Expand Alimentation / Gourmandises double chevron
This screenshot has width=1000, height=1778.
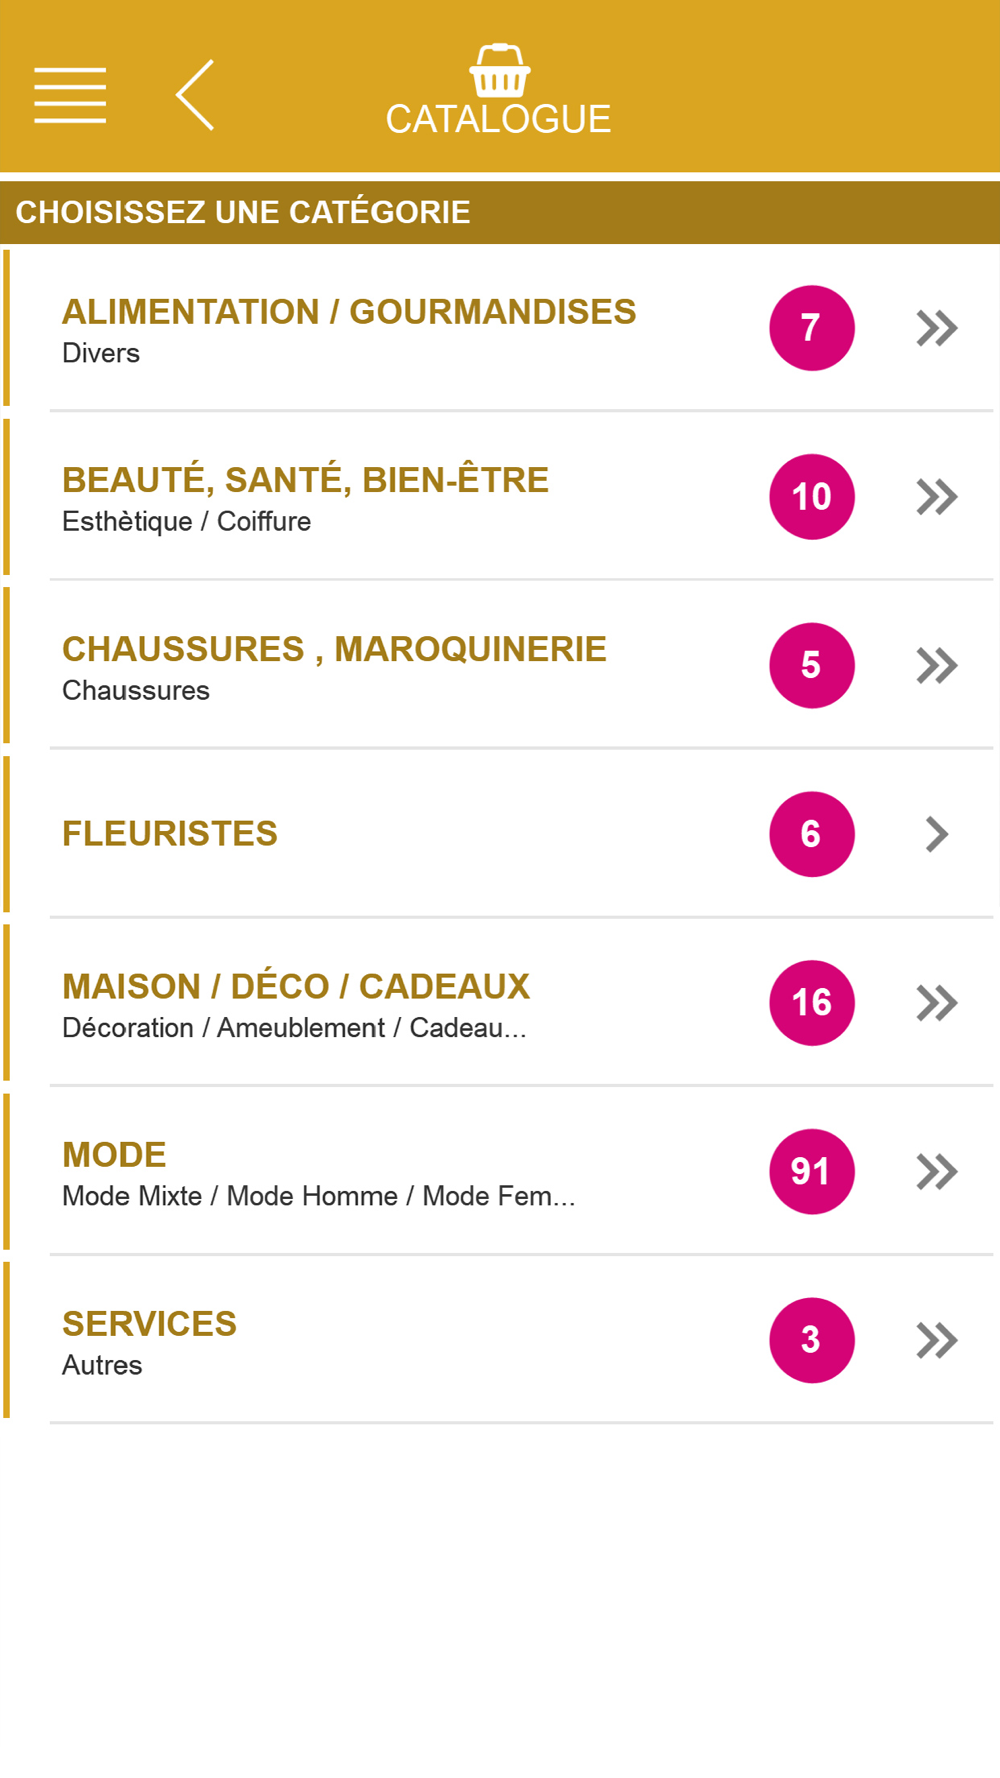pyautogui.click(x=937, y=328)
